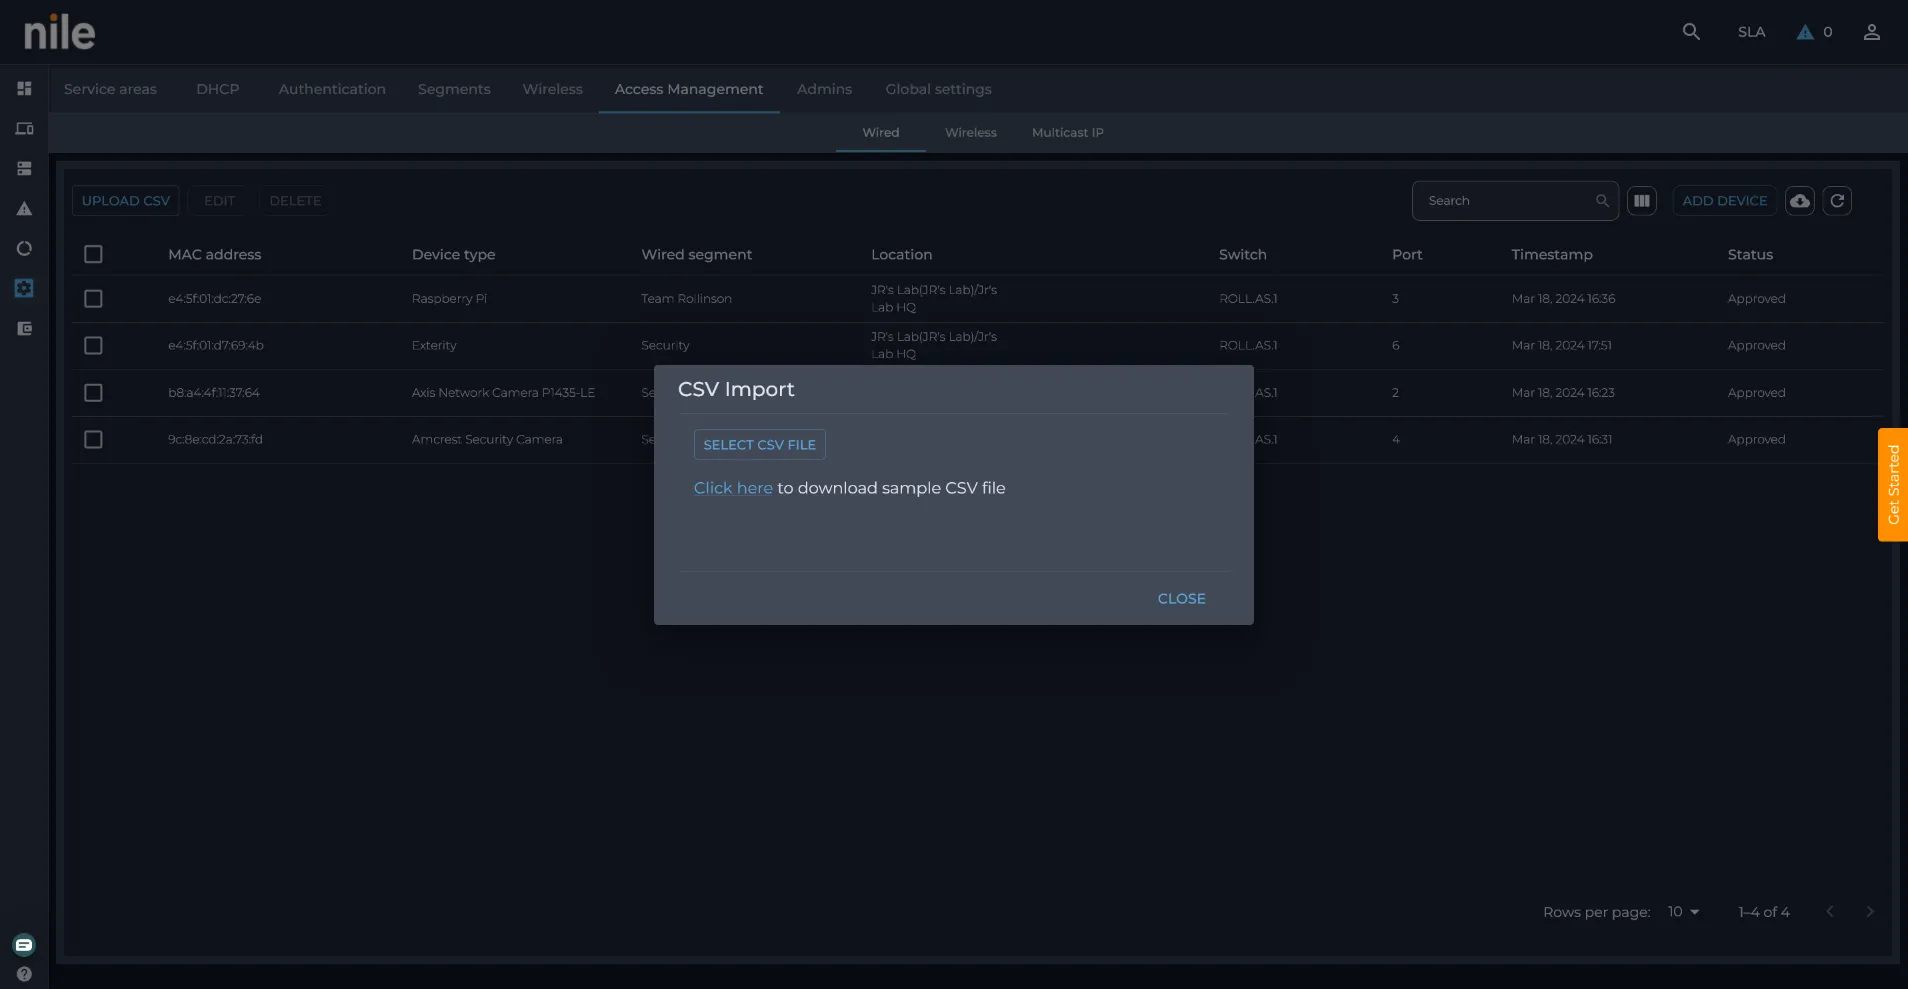Image resolution: width=1908 pixels, height=989 pixels.
Task: Open the Get Started side tab
Action: pos(1893,485)
